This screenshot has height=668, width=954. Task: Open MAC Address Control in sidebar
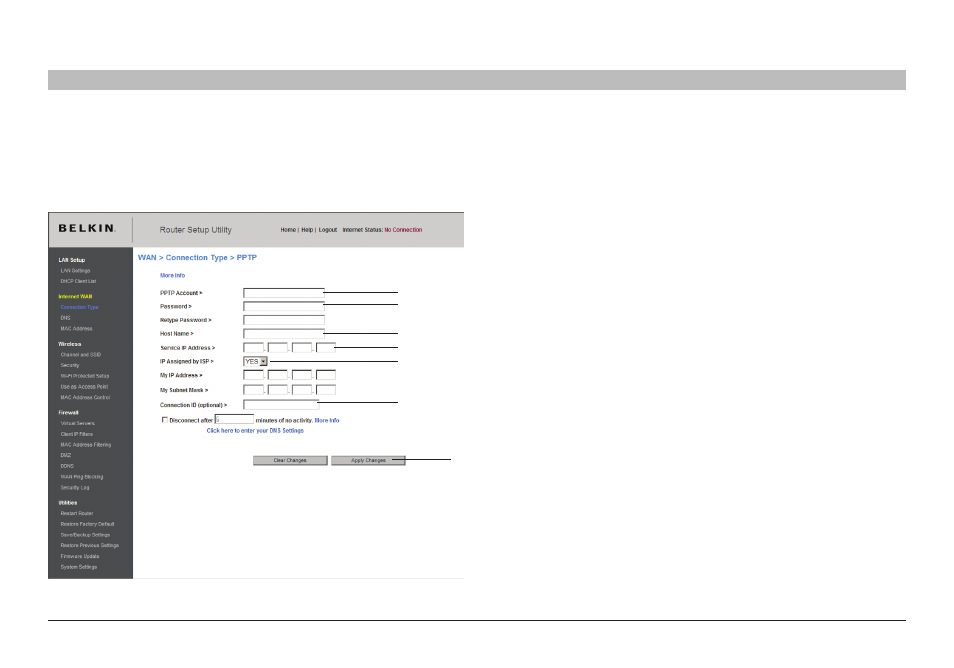click(85, 397)
